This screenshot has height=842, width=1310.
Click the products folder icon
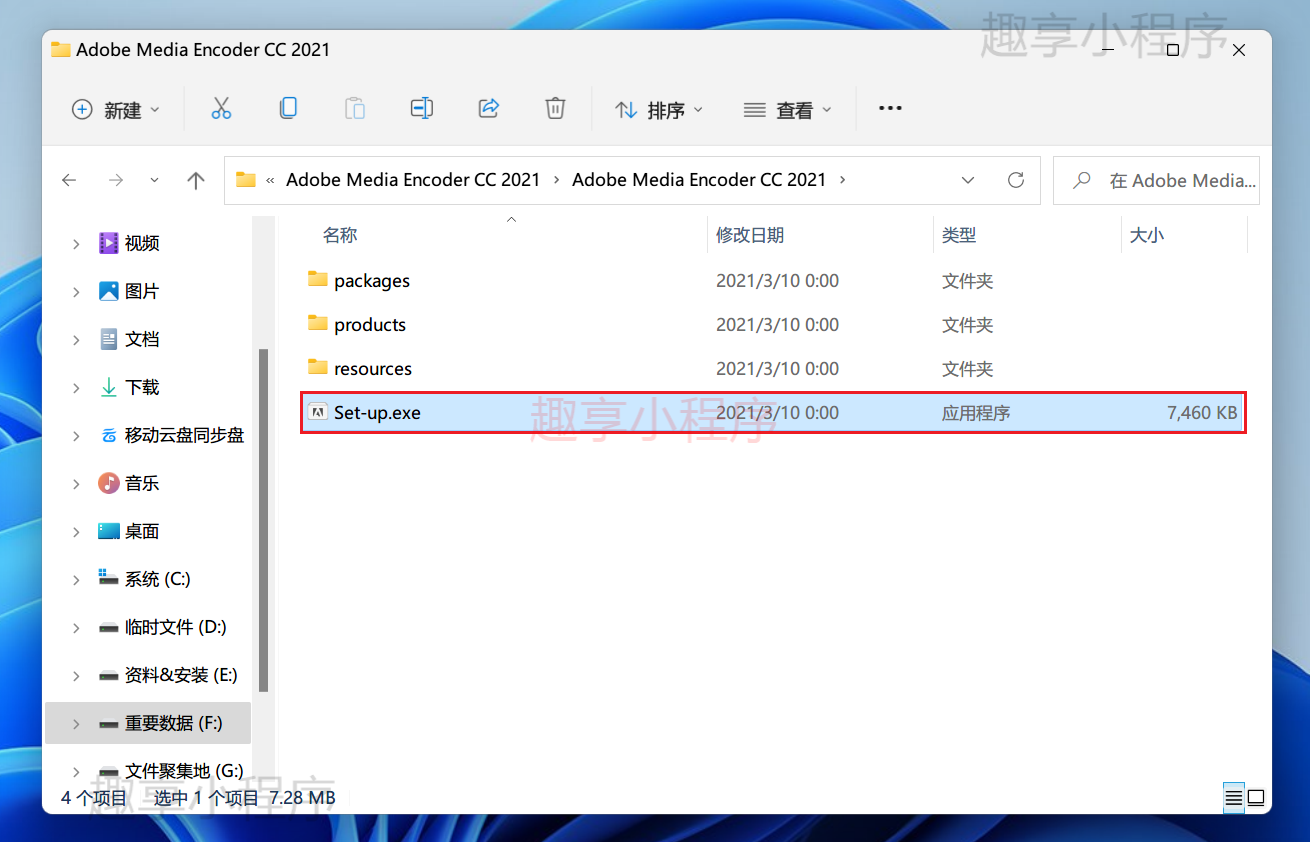[x=318, y=323]
